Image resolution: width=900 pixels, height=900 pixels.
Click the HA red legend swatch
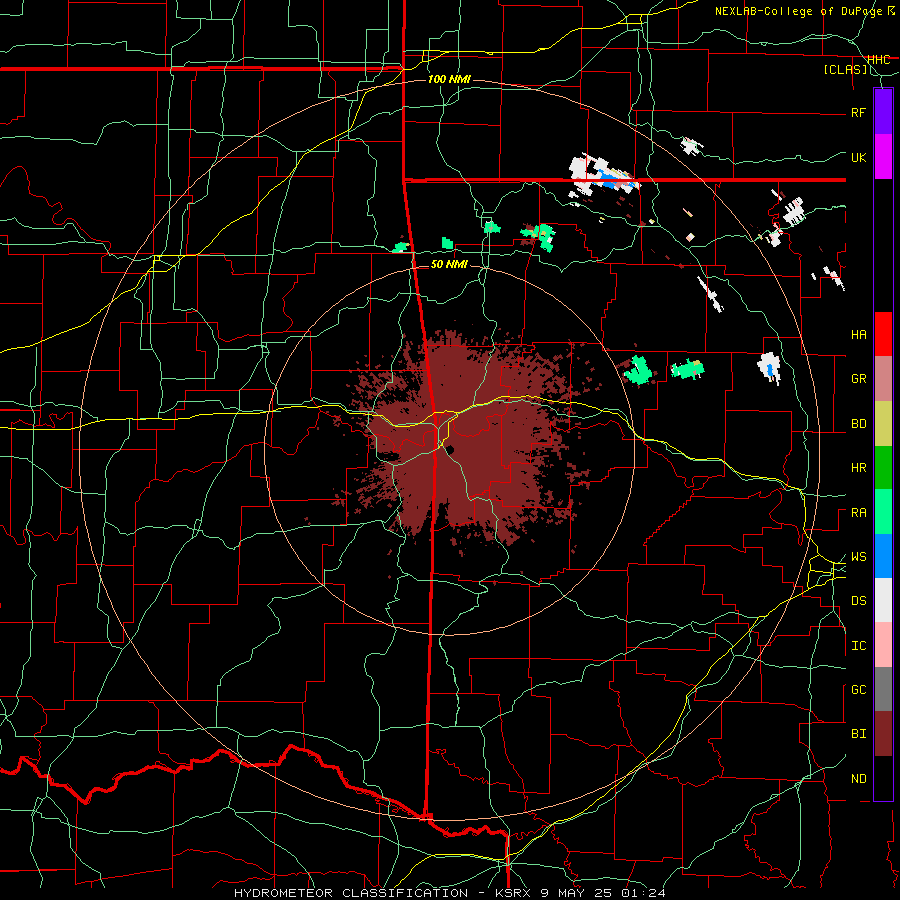coord(883,334)
